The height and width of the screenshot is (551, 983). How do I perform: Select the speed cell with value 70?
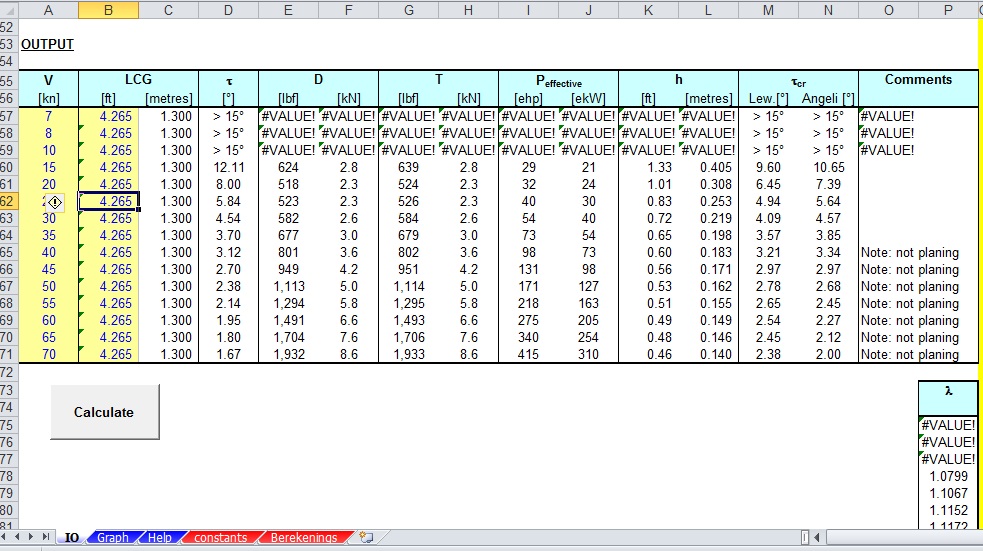(48, 355)
